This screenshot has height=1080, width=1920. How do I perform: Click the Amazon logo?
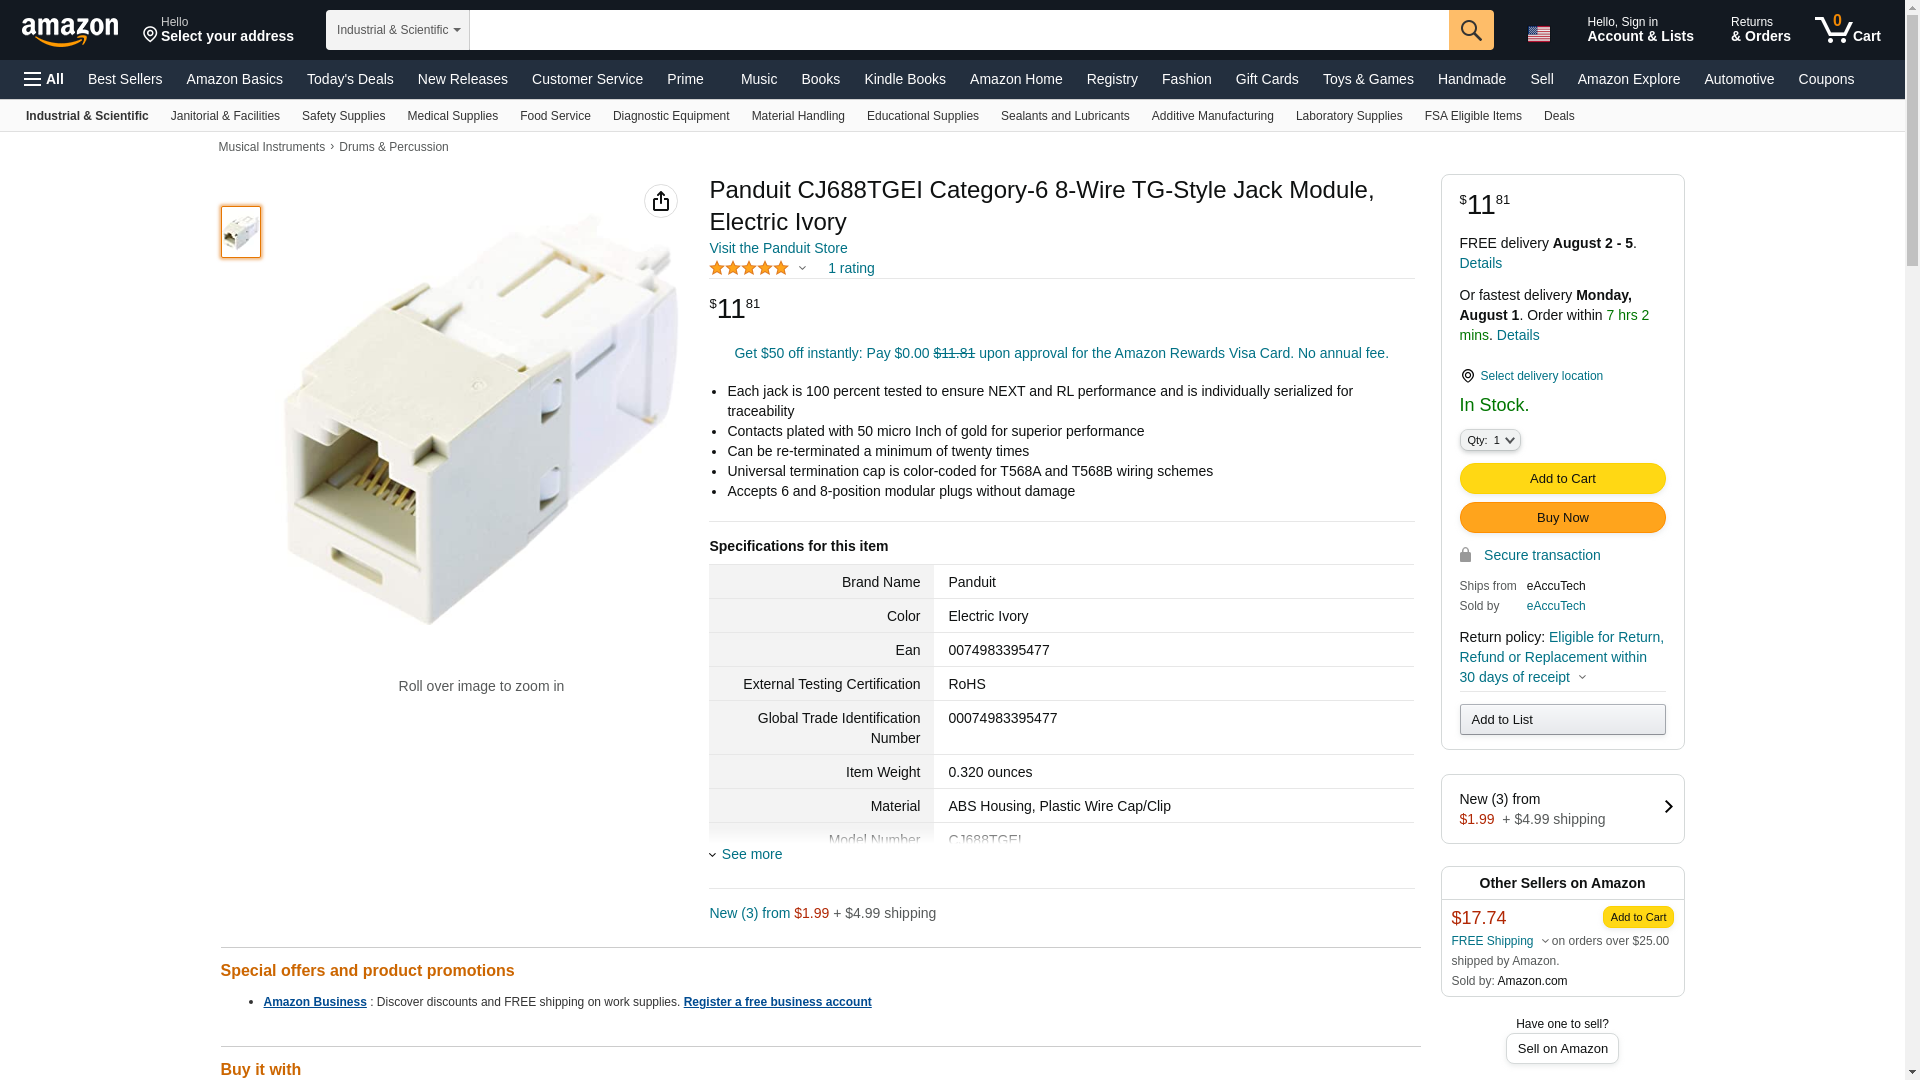point(70,31)
